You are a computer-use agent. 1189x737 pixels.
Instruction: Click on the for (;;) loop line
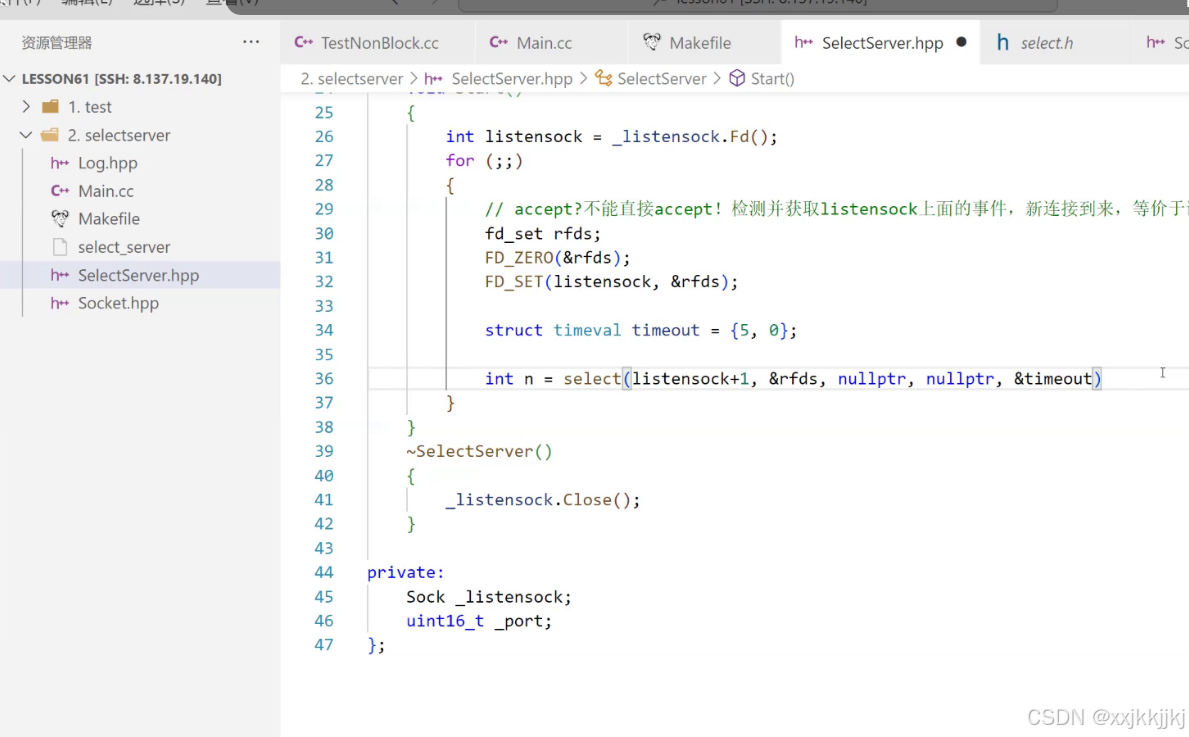[x=484, y=161]
